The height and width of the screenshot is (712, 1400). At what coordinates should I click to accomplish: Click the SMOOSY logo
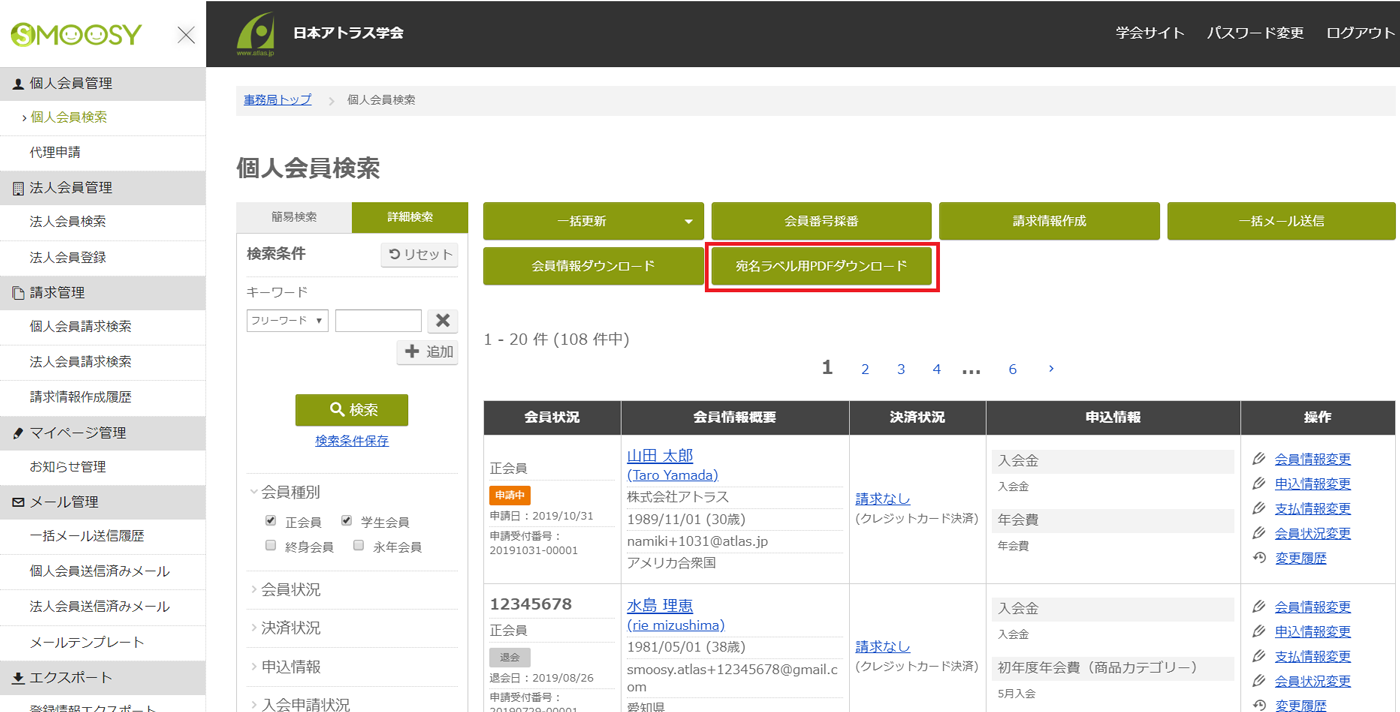[76, 35]
